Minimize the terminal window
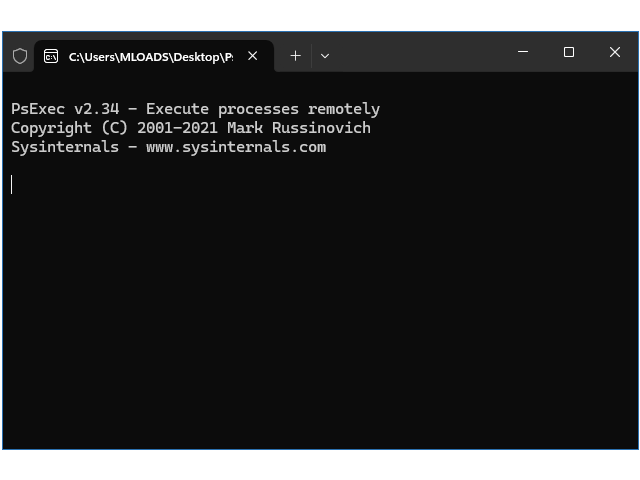 [x=523, y=52]
